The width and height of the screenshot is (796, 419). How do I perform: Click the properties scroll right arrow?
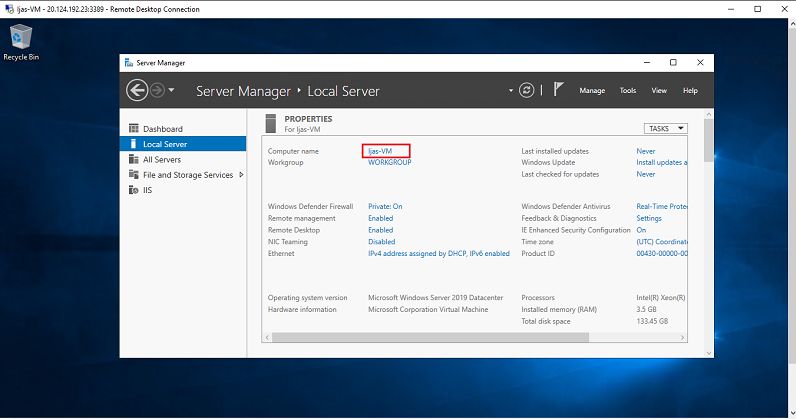pos(682,337)
